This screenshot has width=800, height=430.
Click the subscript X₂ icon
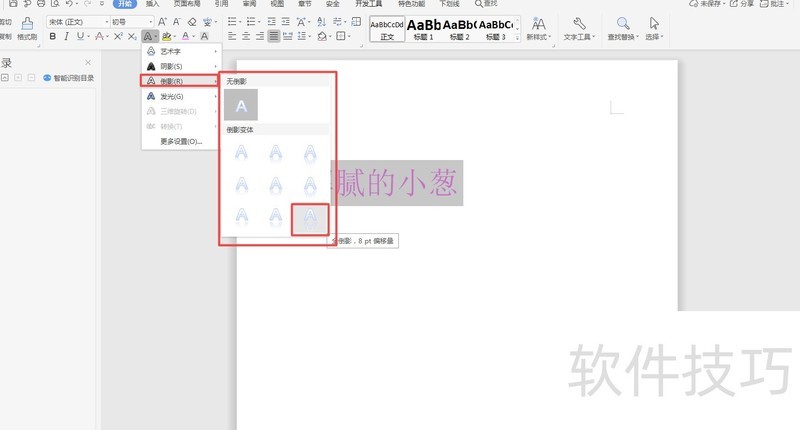132,36
